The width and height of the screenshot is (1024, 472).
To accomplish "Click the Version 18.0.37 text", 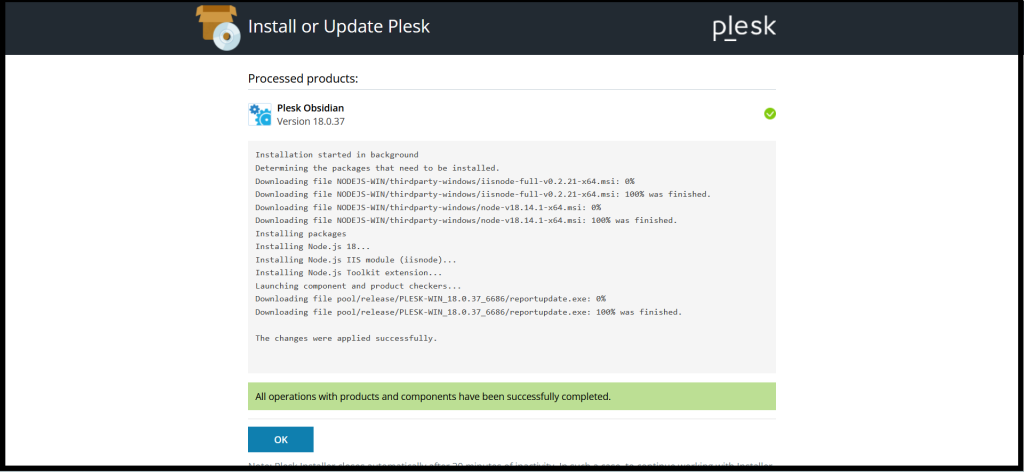I will click(x=310, y=121).
